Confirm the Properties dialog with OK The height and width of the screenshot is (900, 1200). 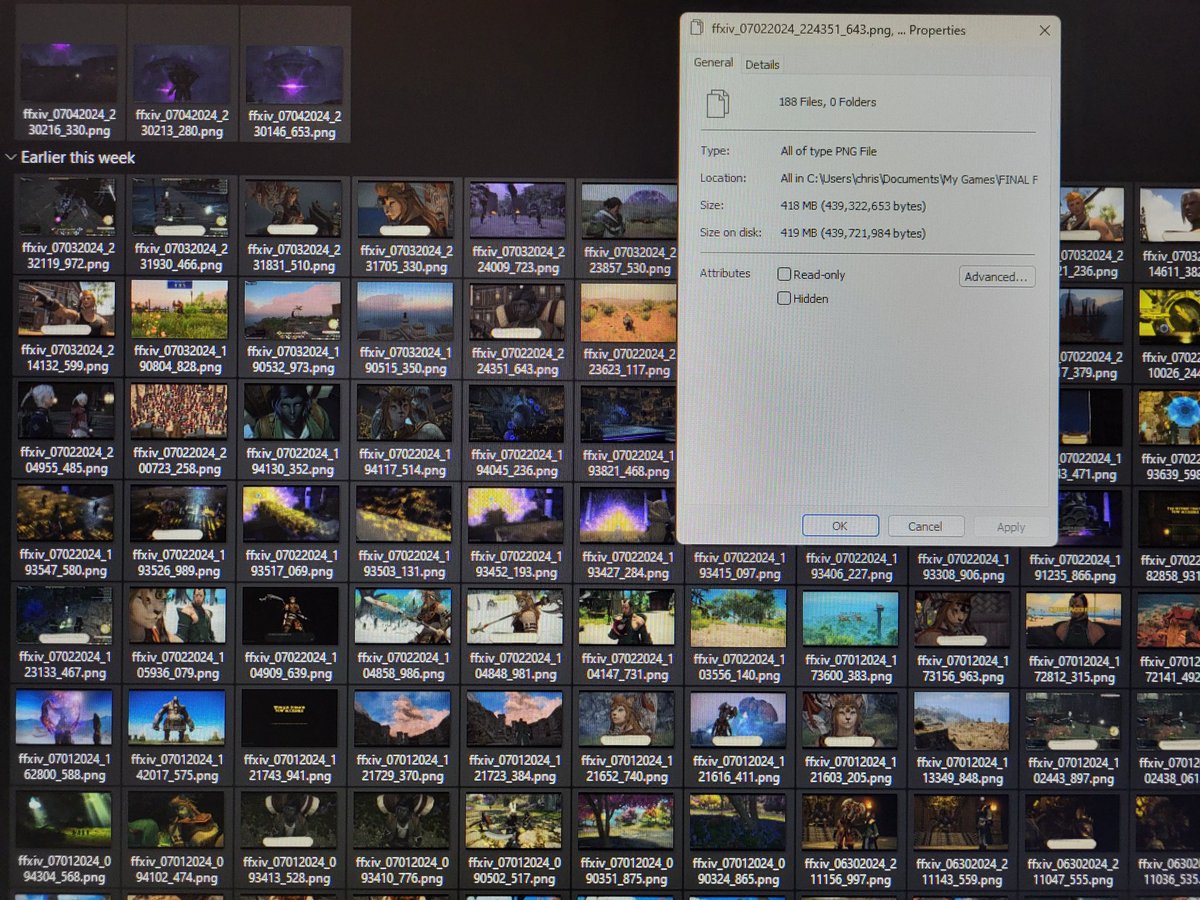coord(840,526)
